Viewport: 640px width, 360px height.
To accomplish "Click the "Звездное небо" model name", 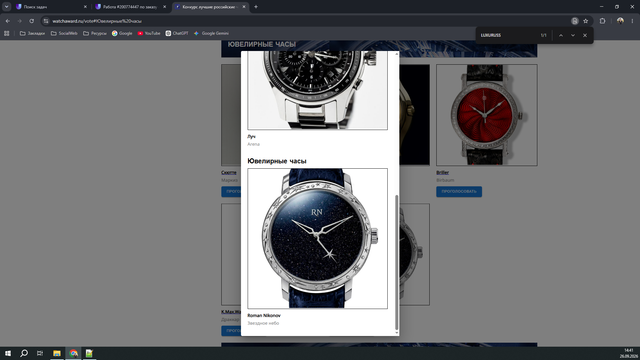I will 263,323.
